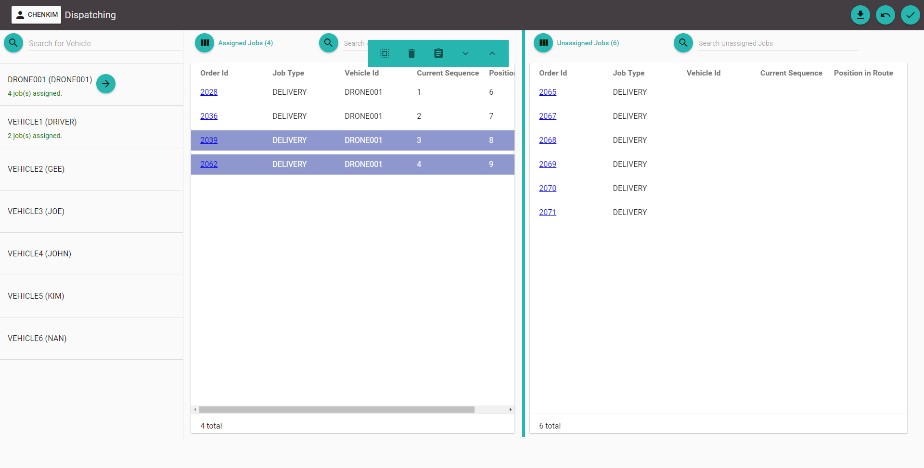Click Order Id header in Unassigned Jobs table
The image size is (924, 468).
[x=553, y=73]
